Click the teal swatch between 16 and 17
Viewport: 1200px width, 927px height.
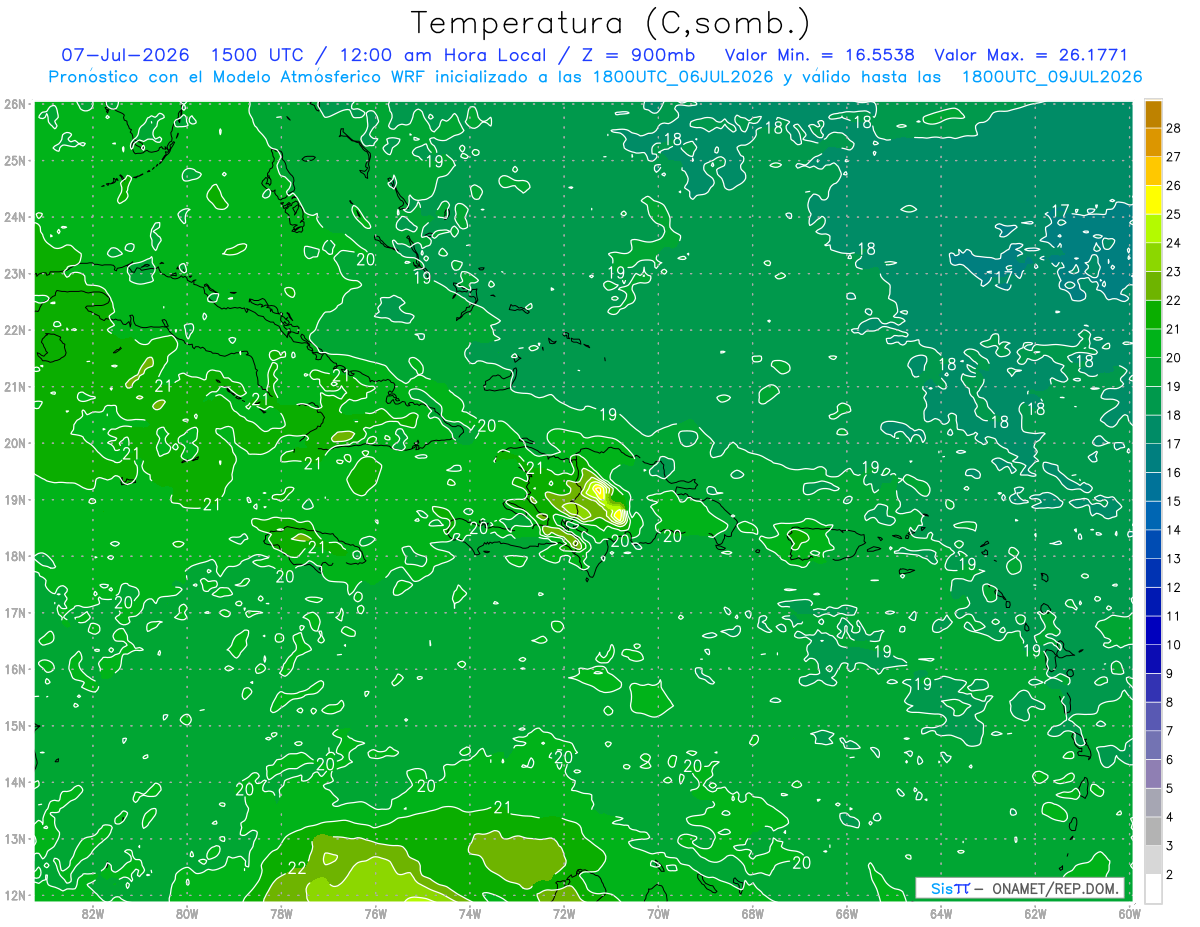tap(1153, 459)
